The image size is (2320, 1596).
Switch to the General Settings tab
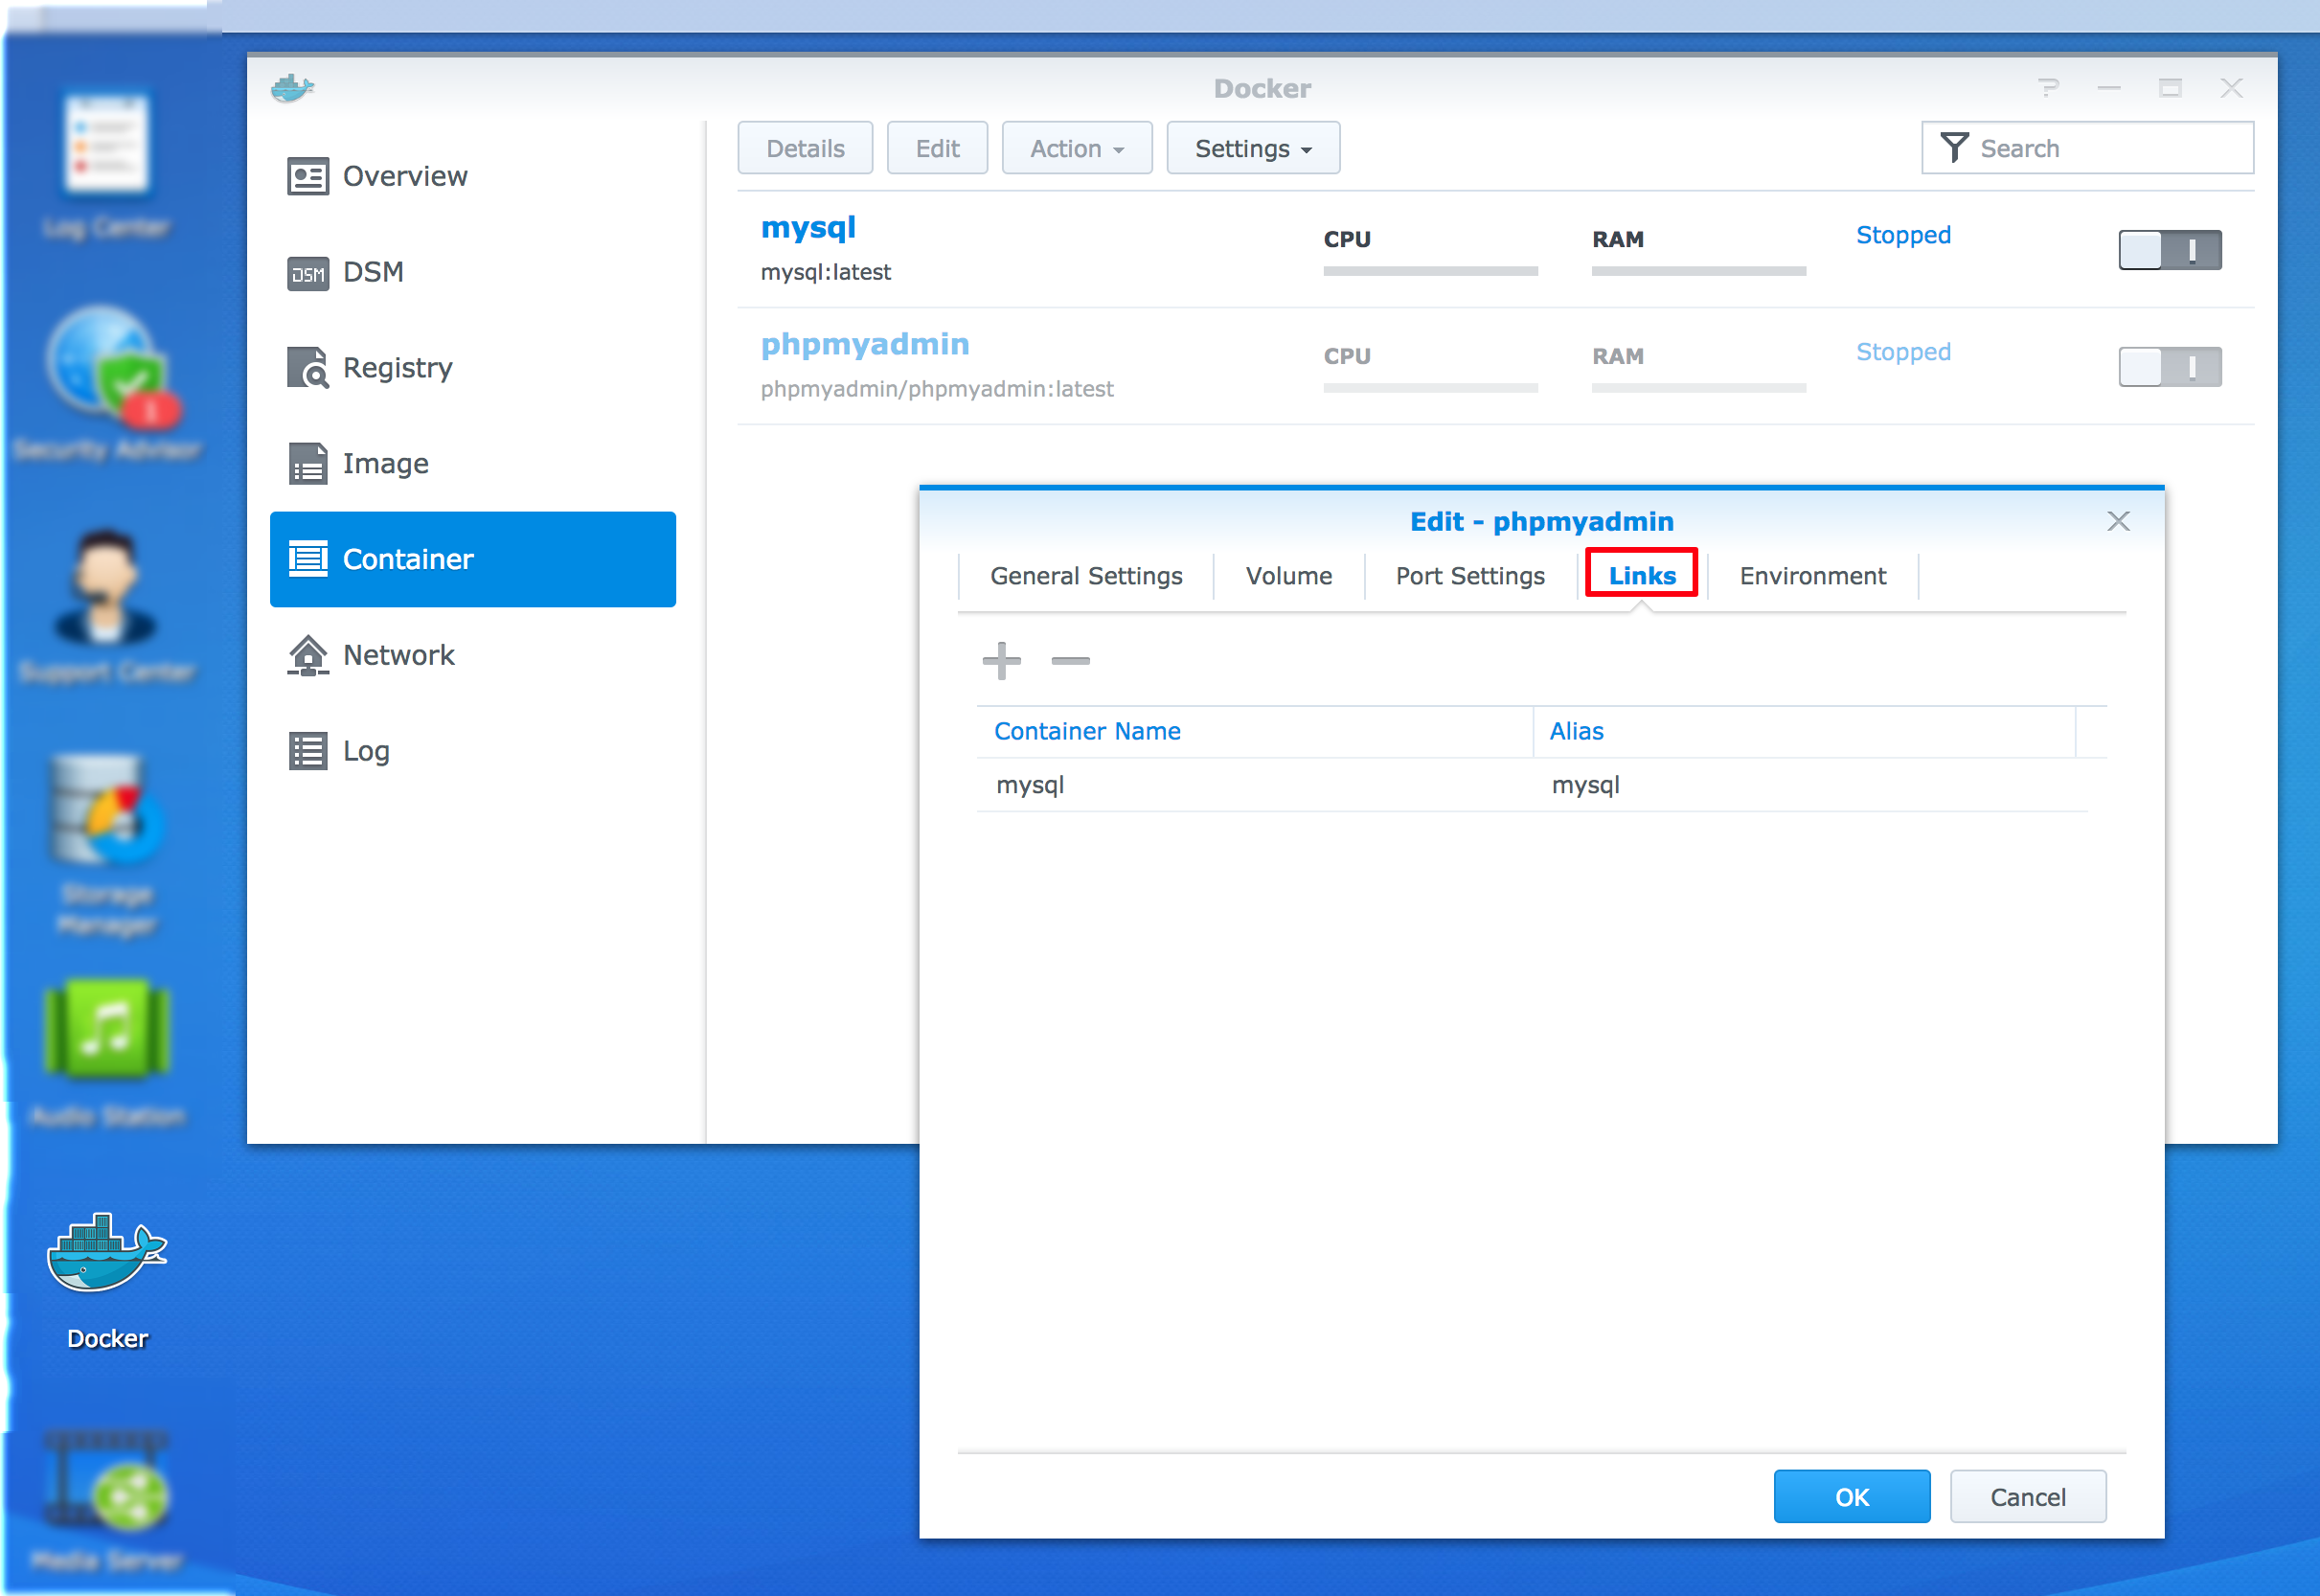click(1086, 576)
